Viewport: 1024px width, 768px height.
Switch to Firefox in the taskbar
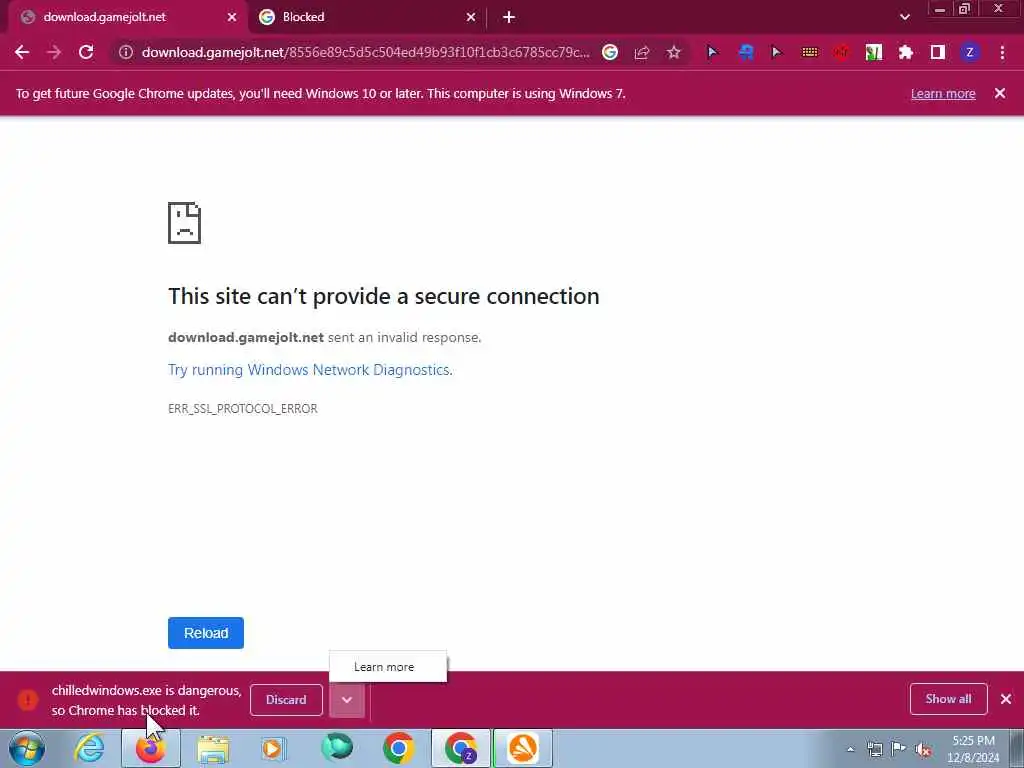[x=151, y=748]
